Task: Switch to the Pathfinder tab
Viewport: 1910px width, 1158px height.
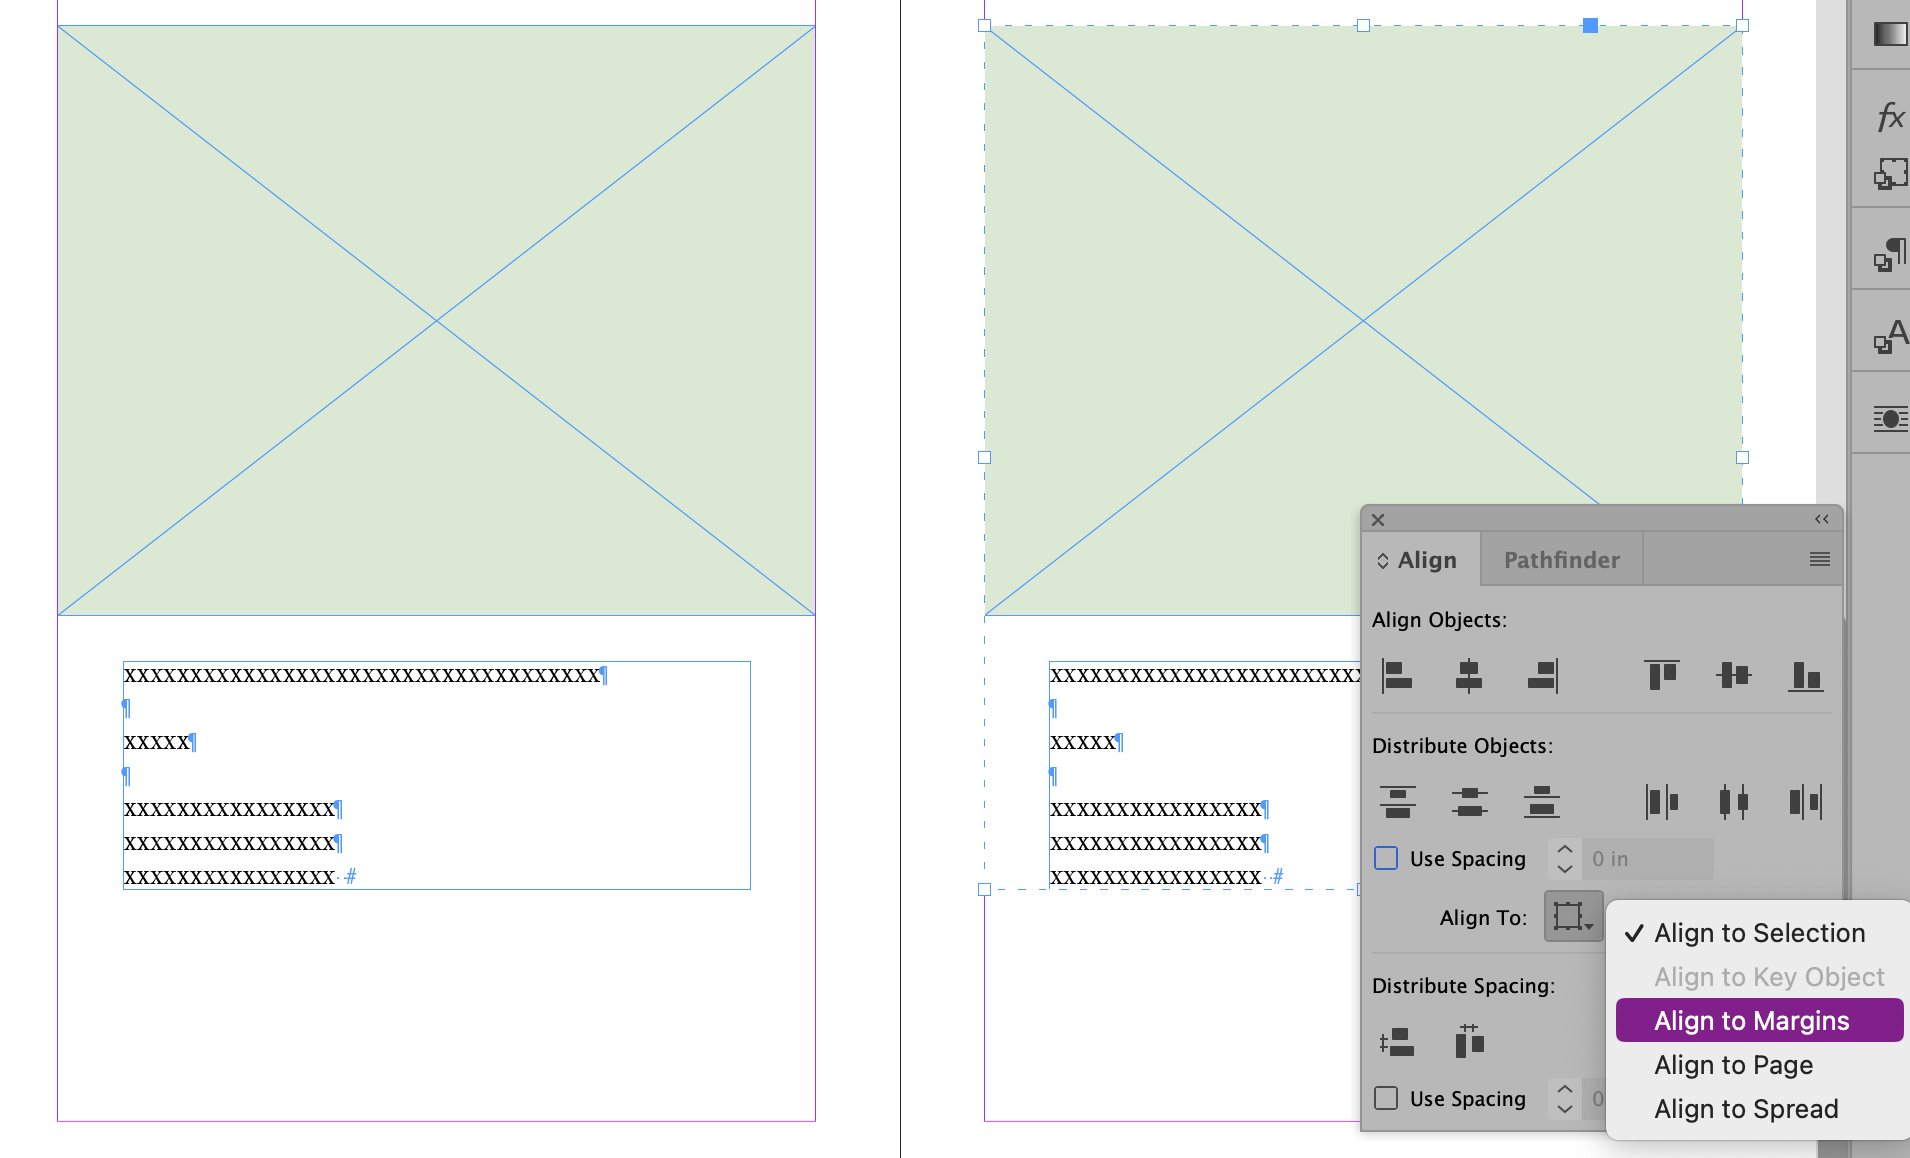Action: tap(1561, 559)
